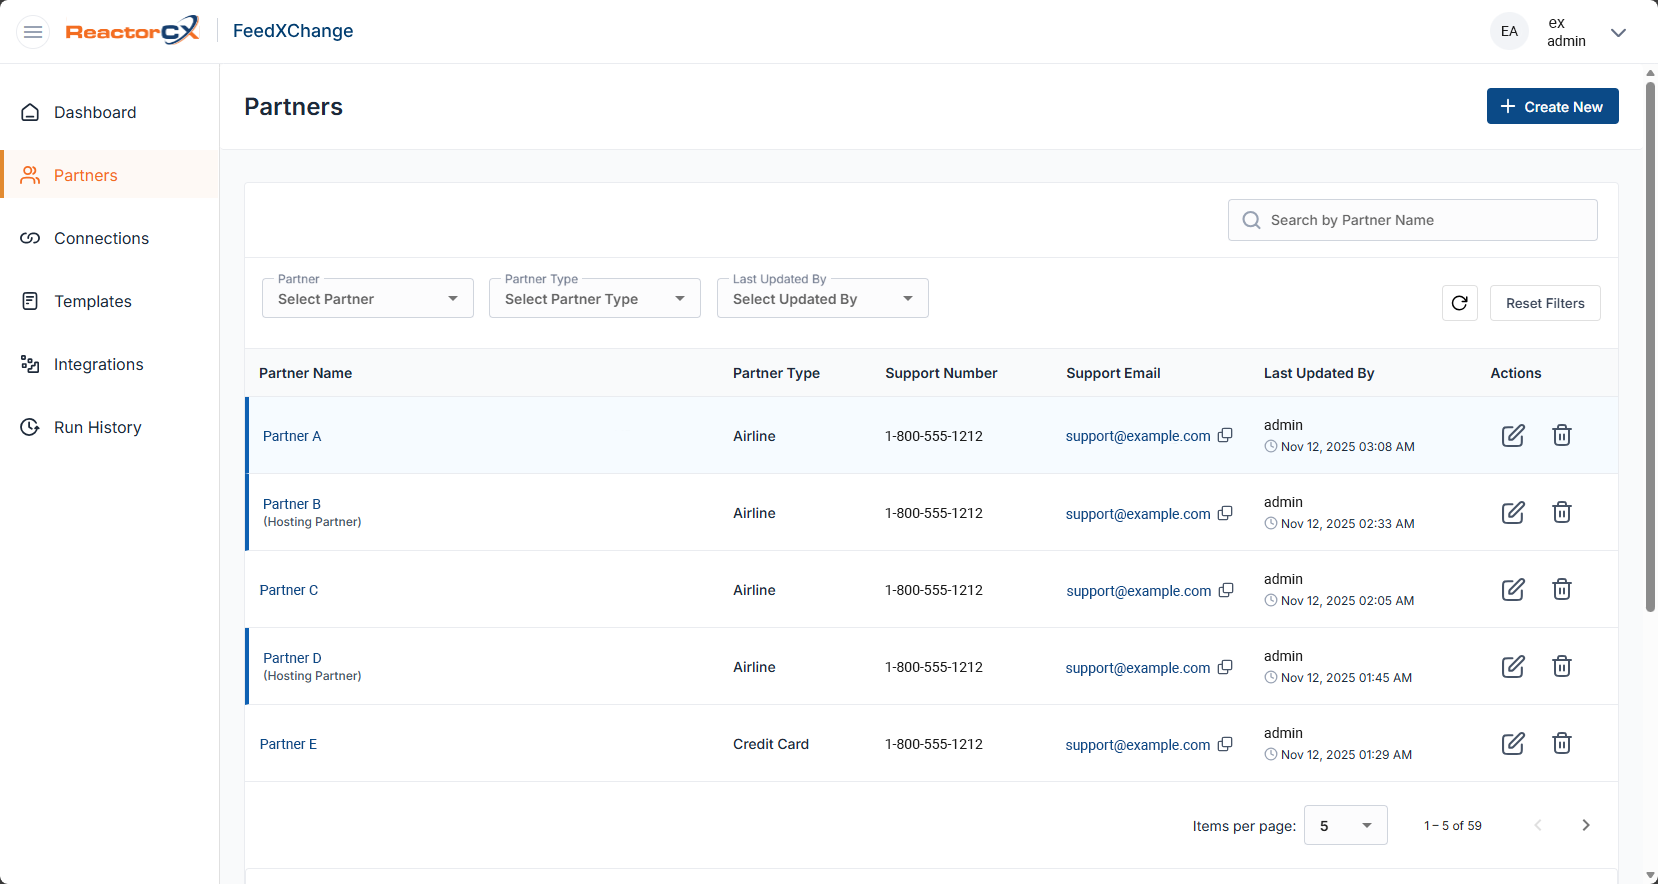
Task: Click the refresh table icon
Action: pyautogui.click(x=1459, y=303)
